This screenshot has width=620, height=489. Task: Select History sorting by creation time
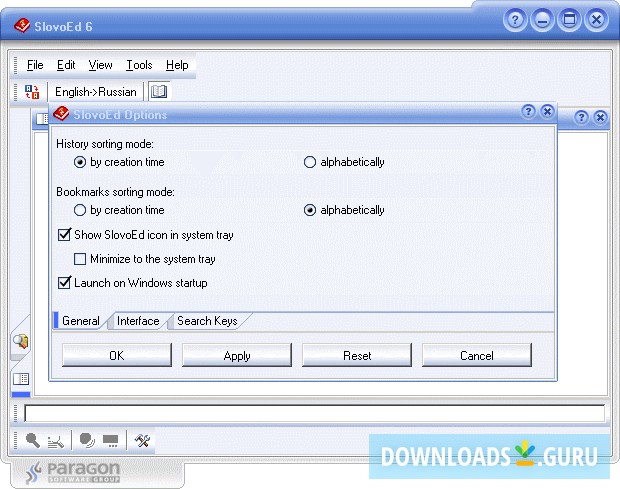click(x=119, y=162)
